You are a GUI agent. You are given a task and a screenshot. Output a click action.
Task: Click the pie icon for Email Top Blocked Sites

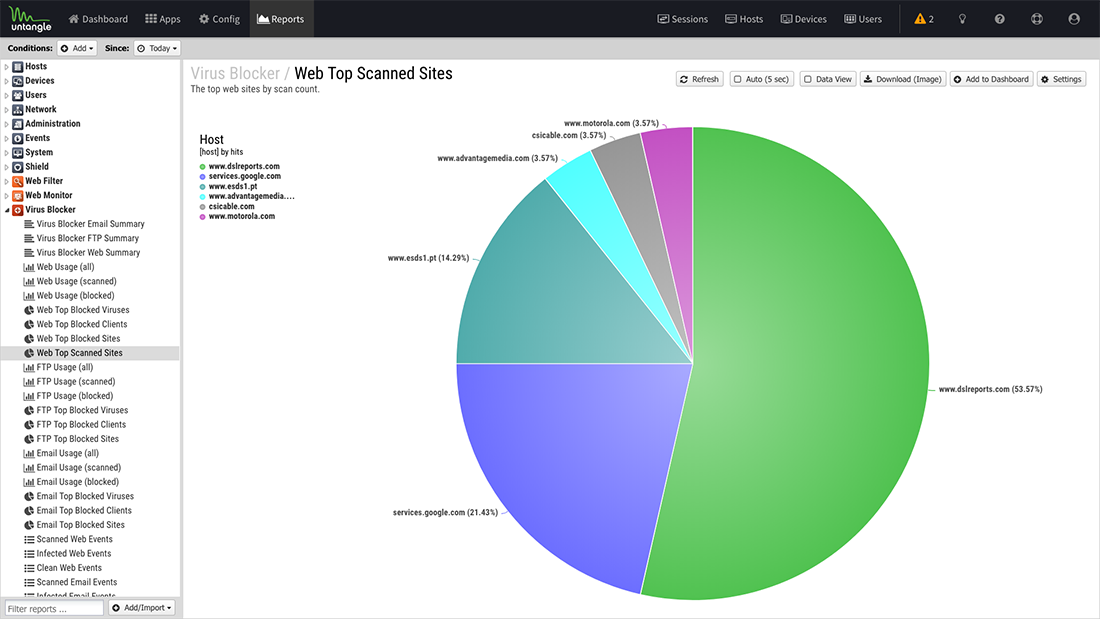[x=29, y=525]
